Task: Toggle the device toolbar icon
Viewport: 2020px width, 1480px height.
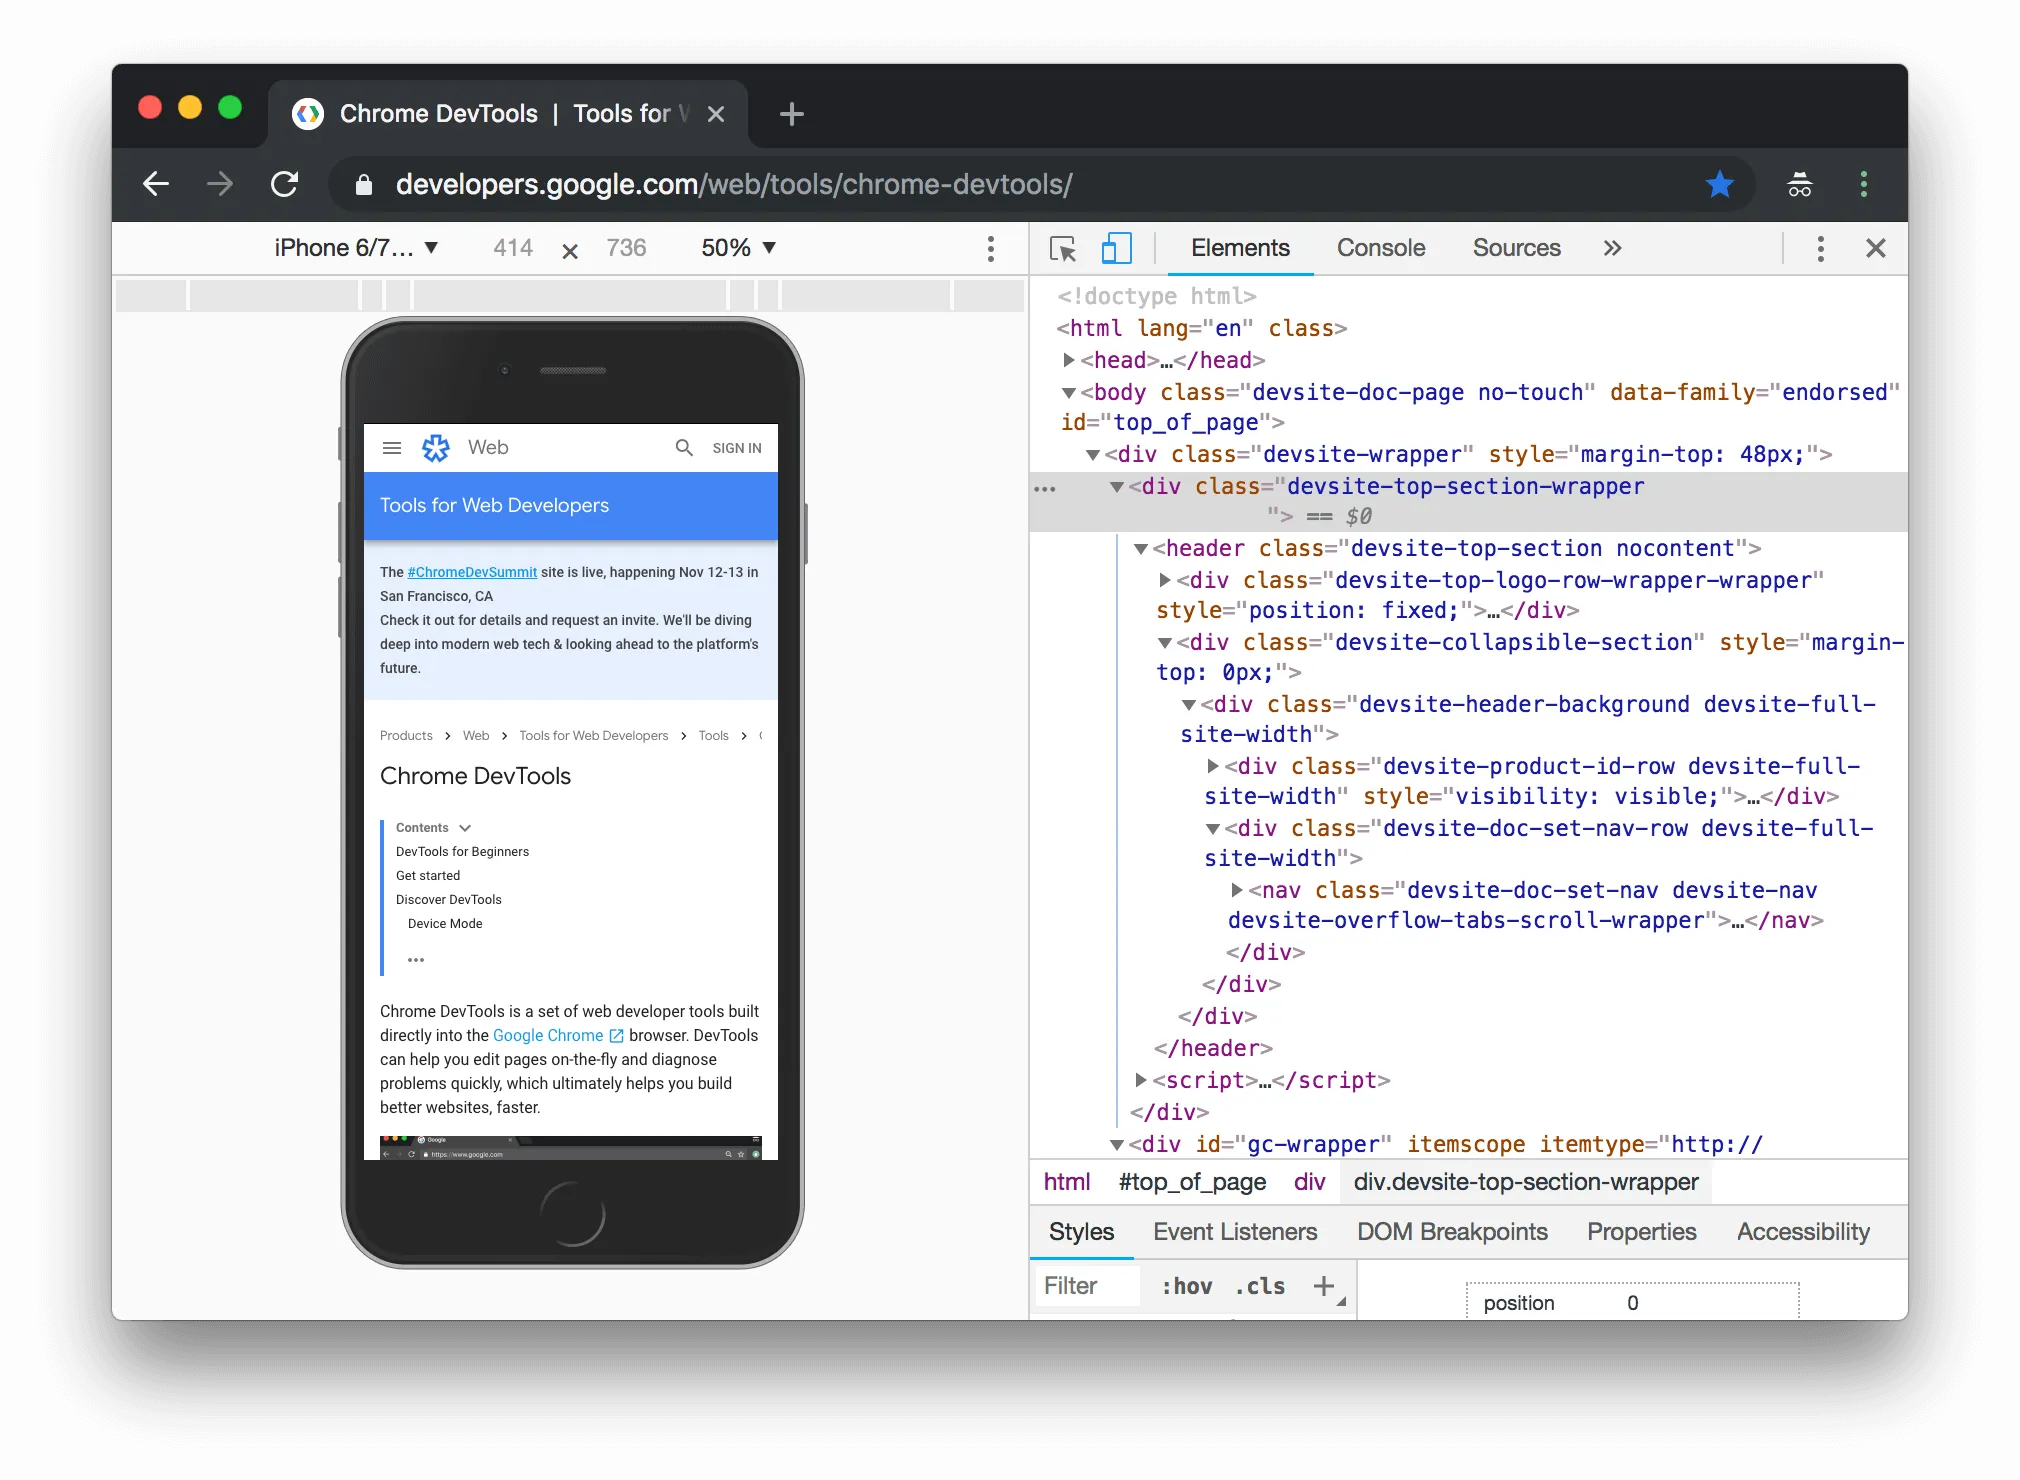Action: 1116,248
